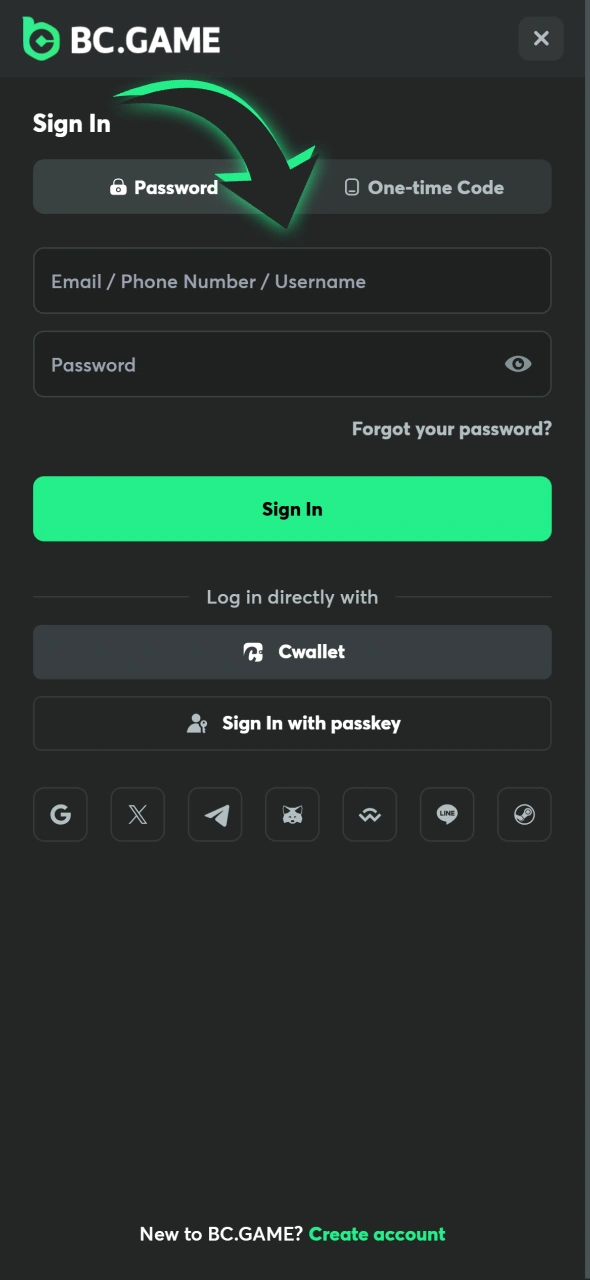Click Create account link
590x1280 pixels.
click(377, 1234)
